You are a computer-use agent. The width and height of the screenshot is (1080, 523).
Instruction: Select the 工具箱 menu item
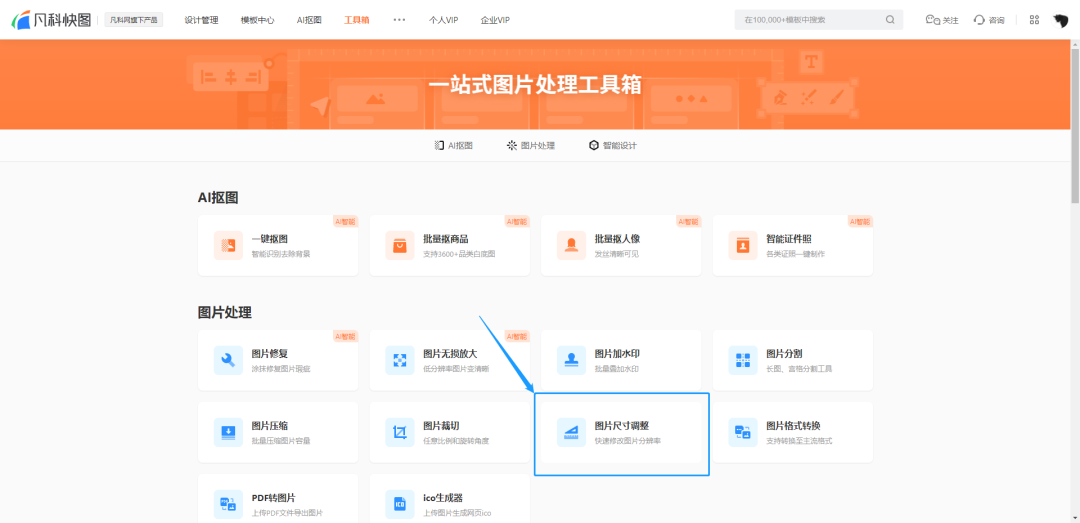click(357, 20)
